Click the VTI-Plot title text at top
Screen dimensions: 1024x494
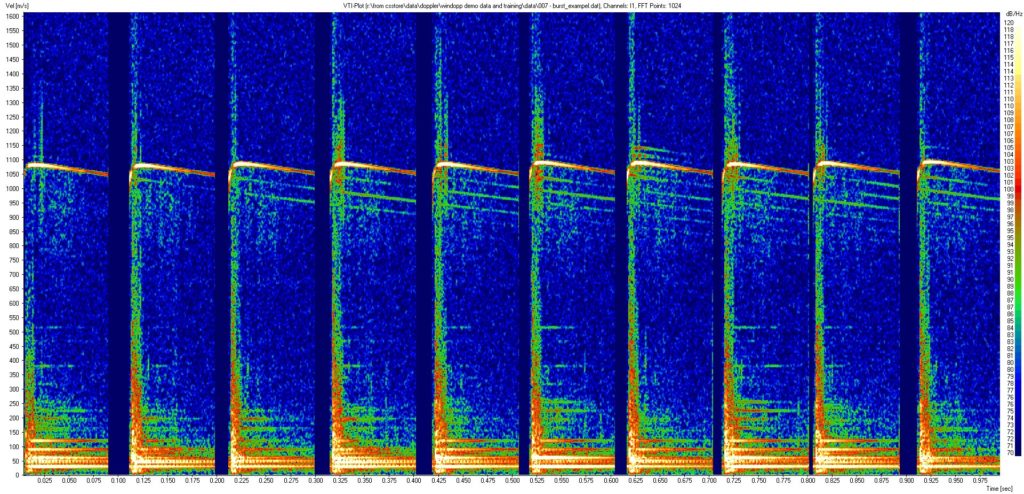pos(511,5)
